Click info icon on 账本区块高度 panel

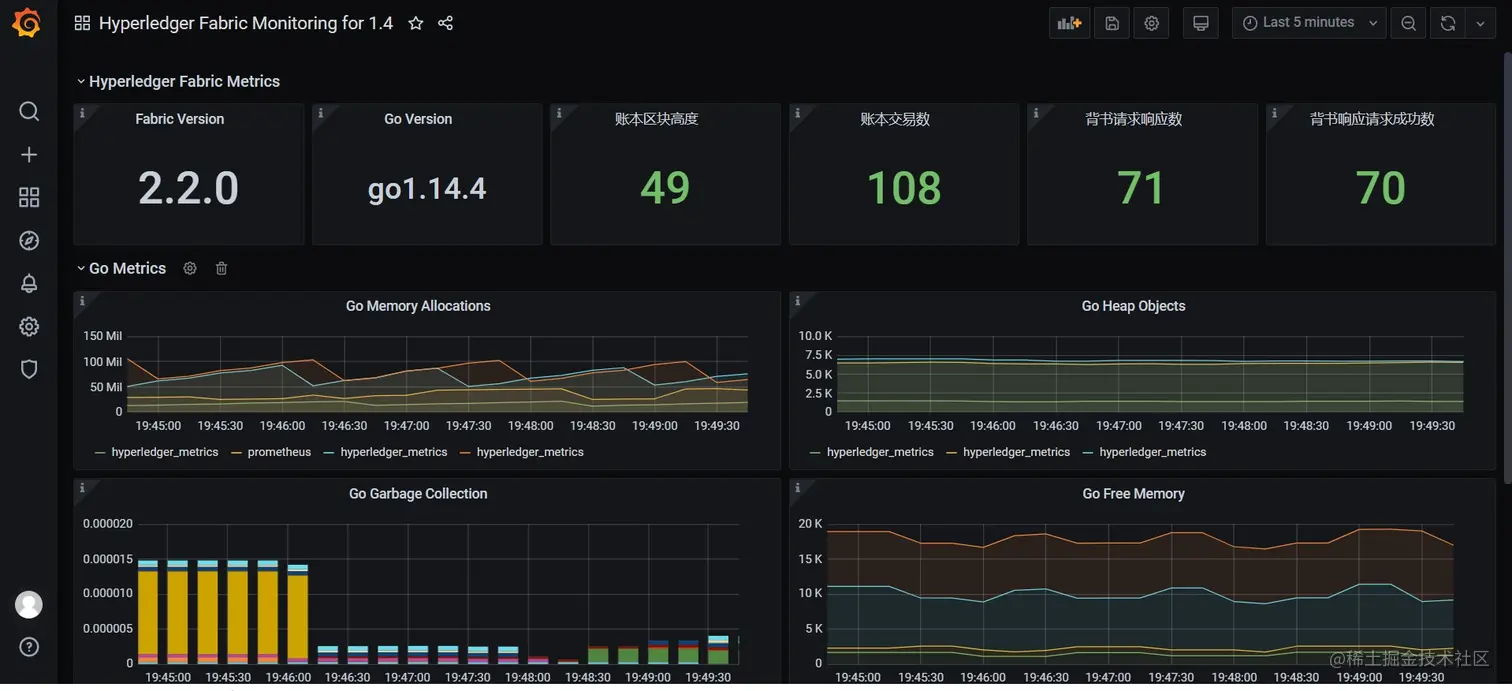(559, 113)
